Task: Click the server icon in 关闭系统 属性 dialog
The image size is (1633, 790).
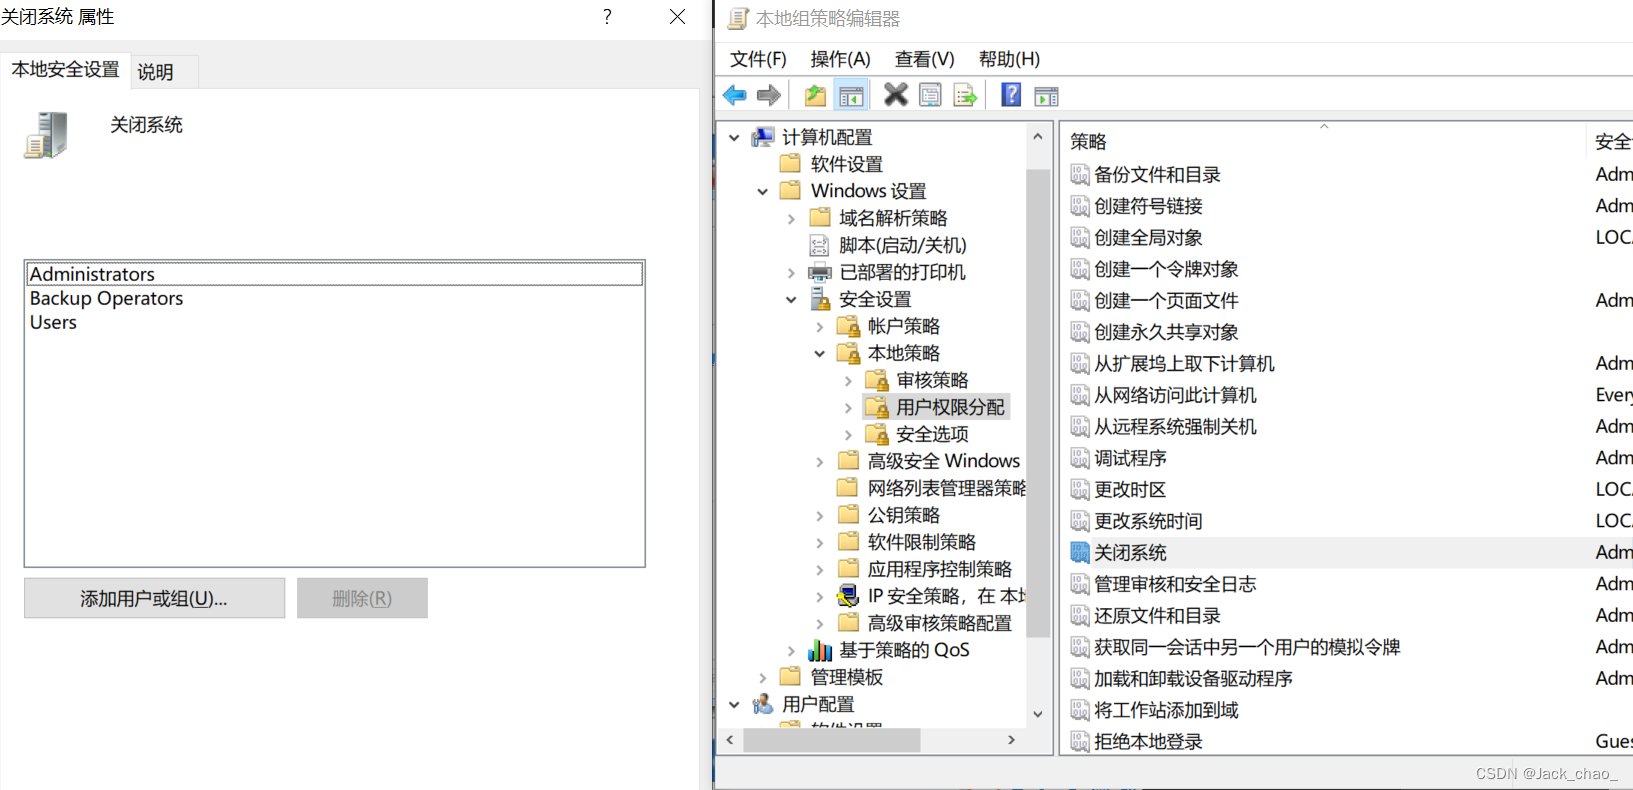Action: (46, 135)
